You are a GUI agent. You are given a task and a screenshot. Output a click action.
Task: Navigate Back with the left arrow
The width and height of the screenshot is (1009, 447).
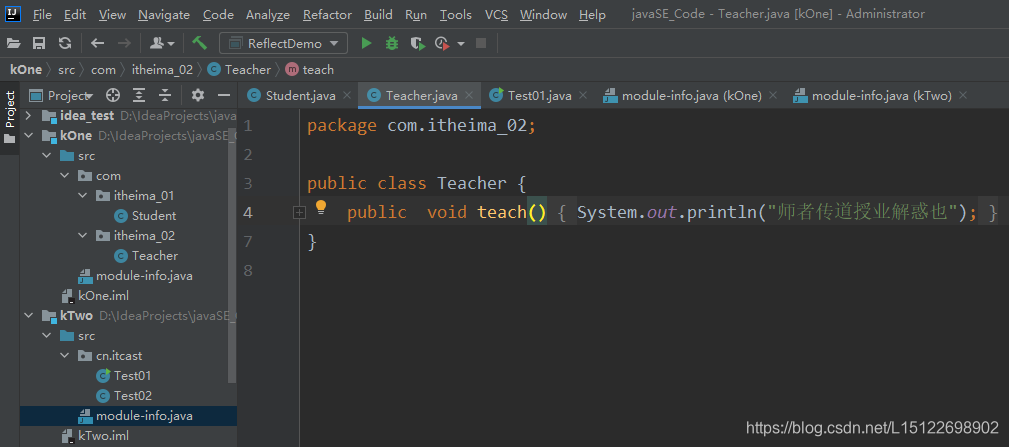coord(97,43)
